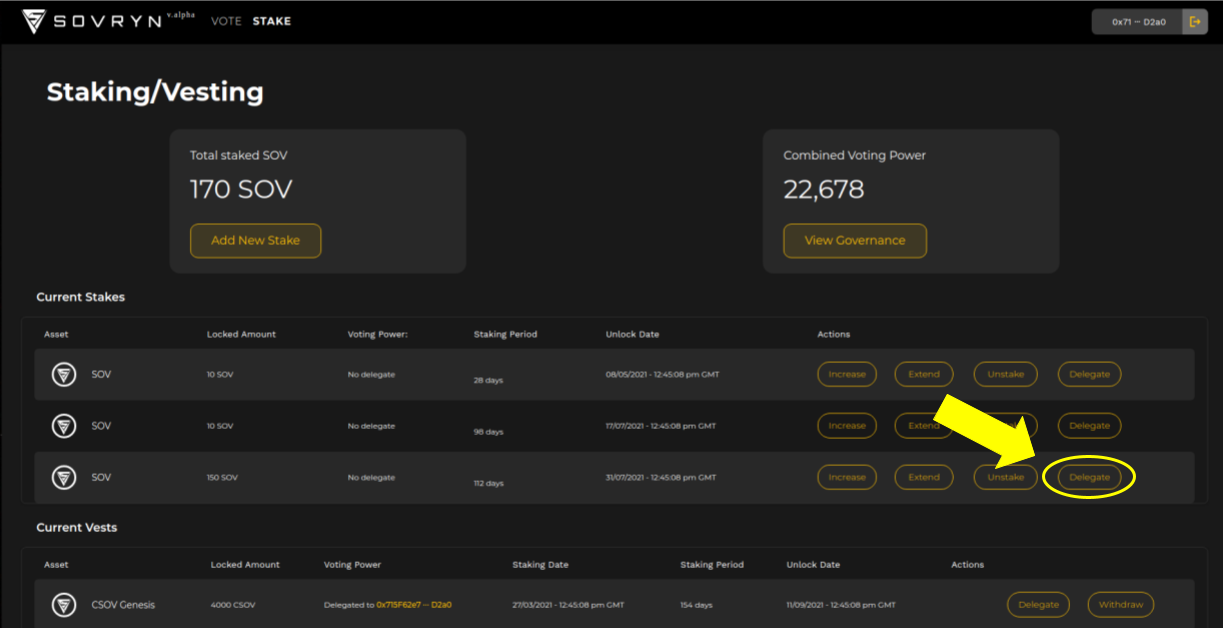Unstake the 28 days SOV stake
This screenshot has width=1223, height=628.
[x=1006, y=375]
